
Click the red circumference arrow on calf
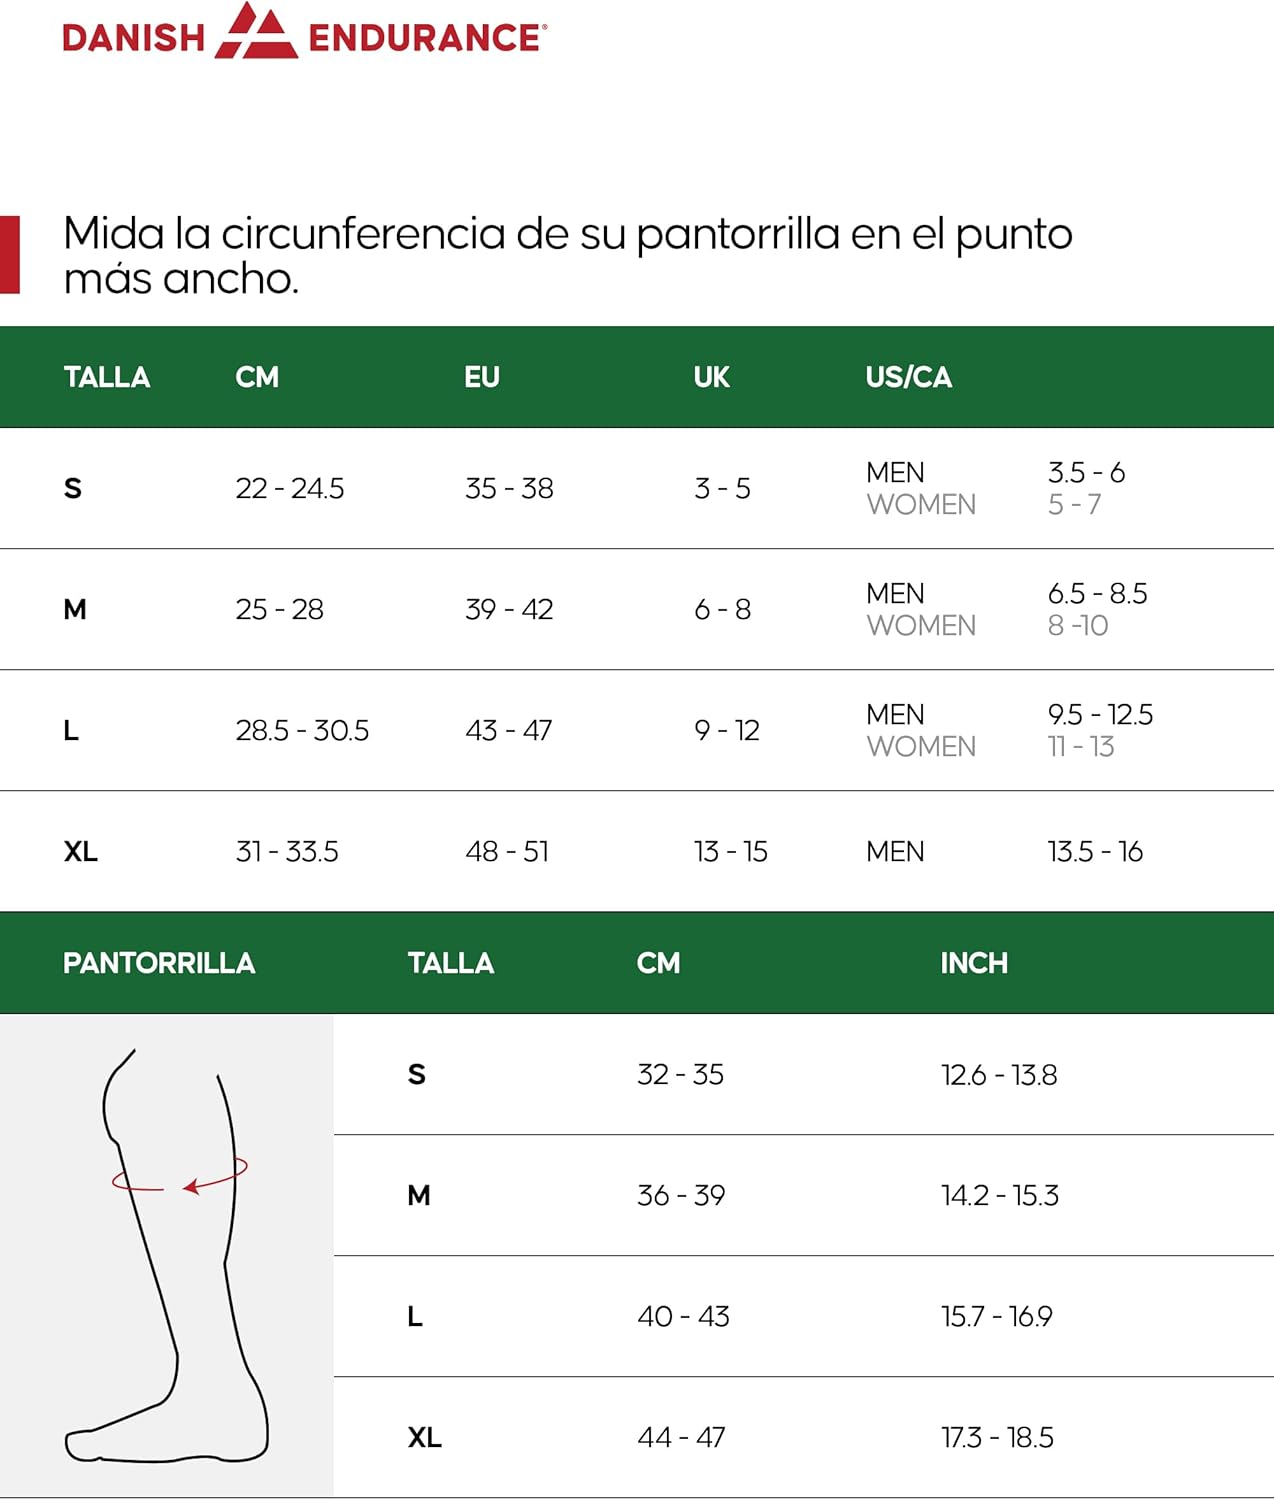[180, 1175]
